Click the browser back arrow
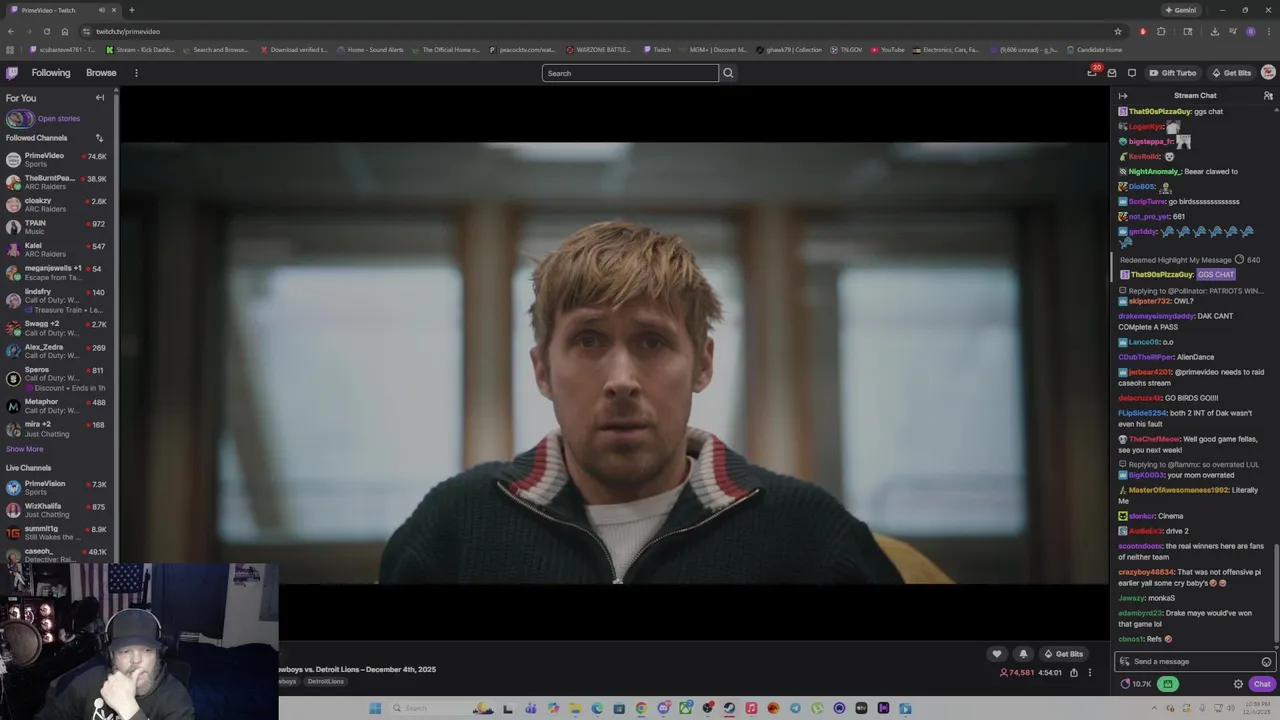The image size is (1280, 720). pyautogui.click(x=11, y=31)
